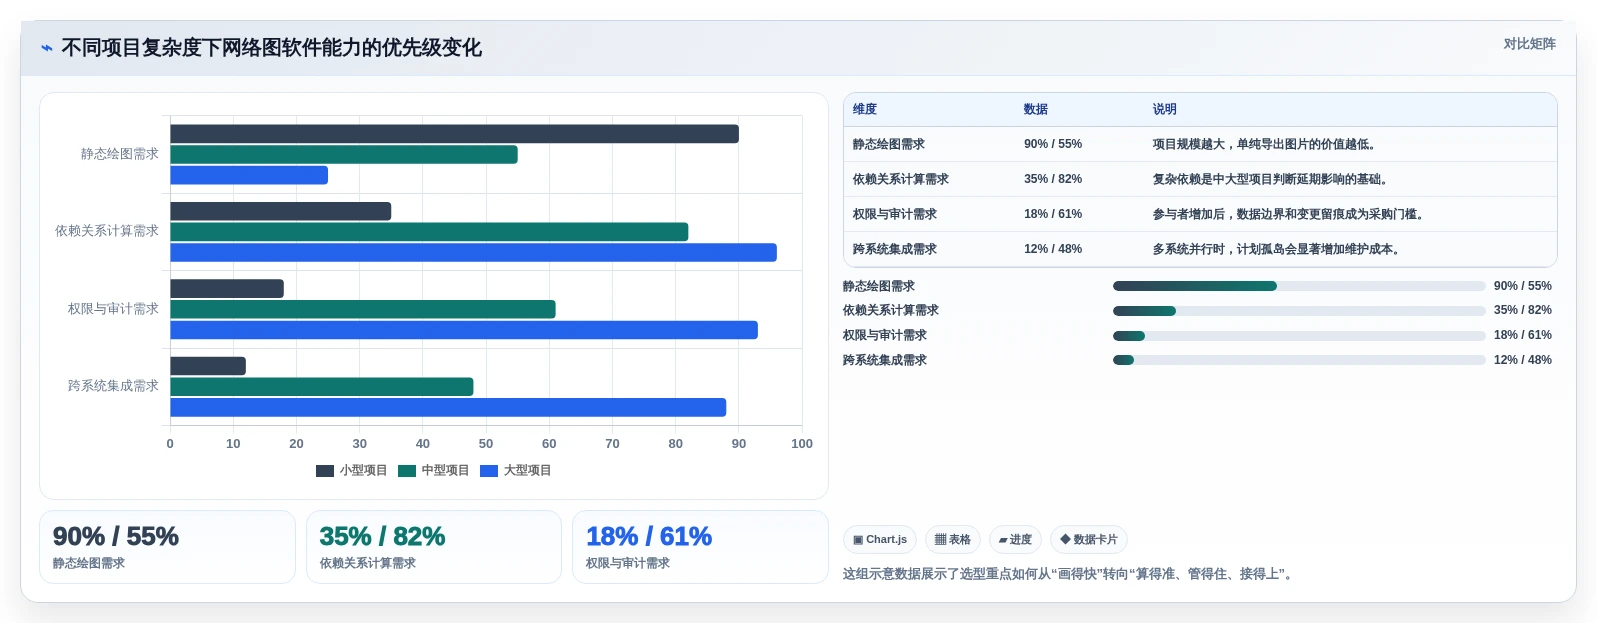Click table value 12% / 48%
Screen dimensions: 1597x623
1053,249
